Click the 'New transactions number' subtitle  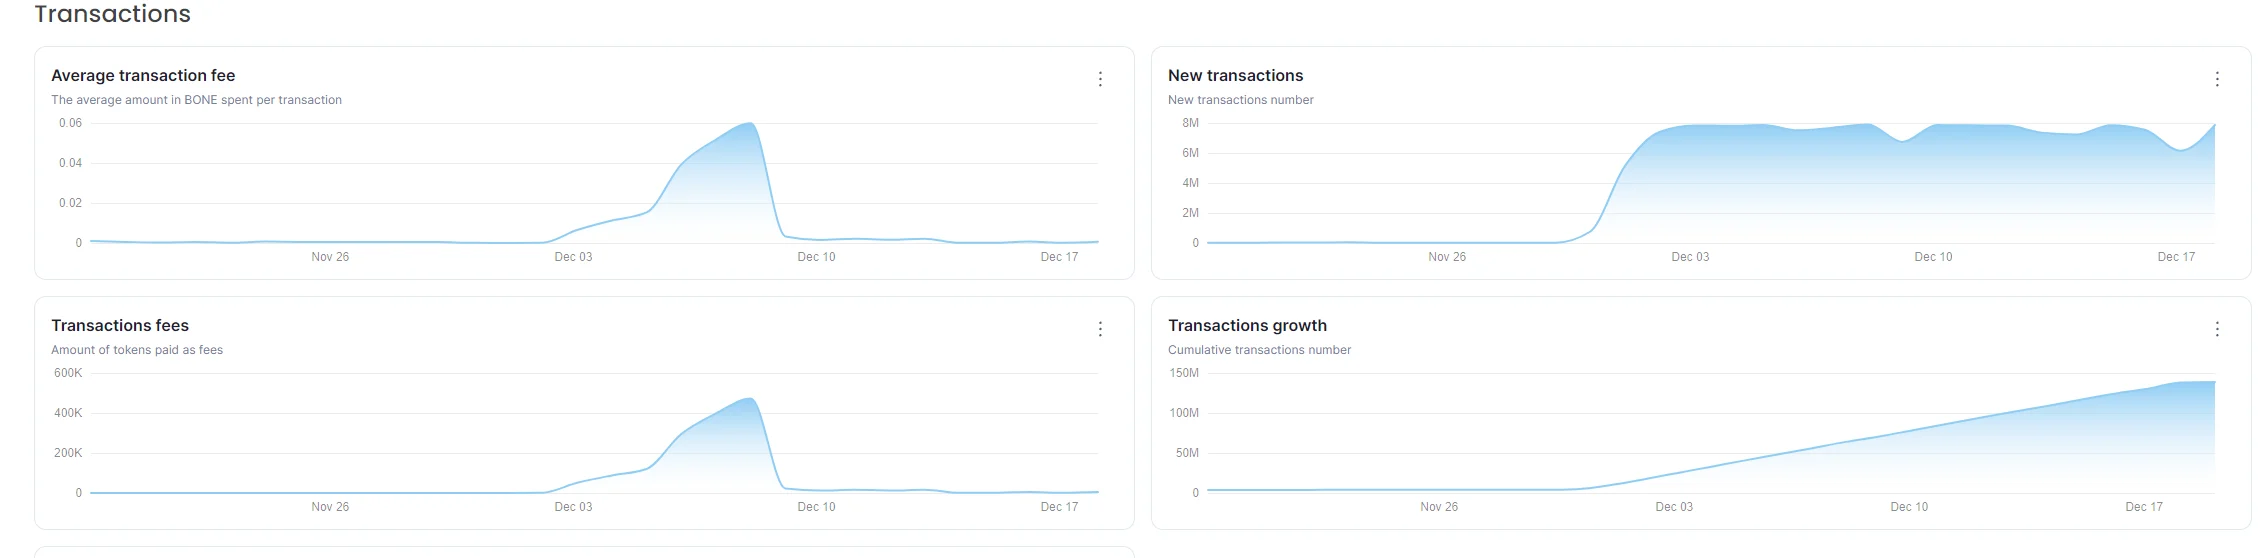coord(1240,100)
